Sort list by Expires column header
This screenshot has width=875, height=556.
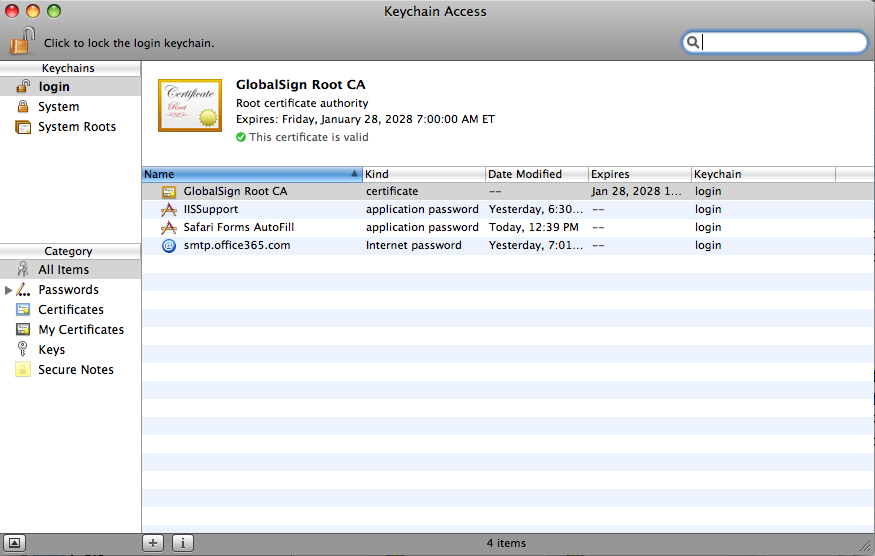tap(640, 174)
